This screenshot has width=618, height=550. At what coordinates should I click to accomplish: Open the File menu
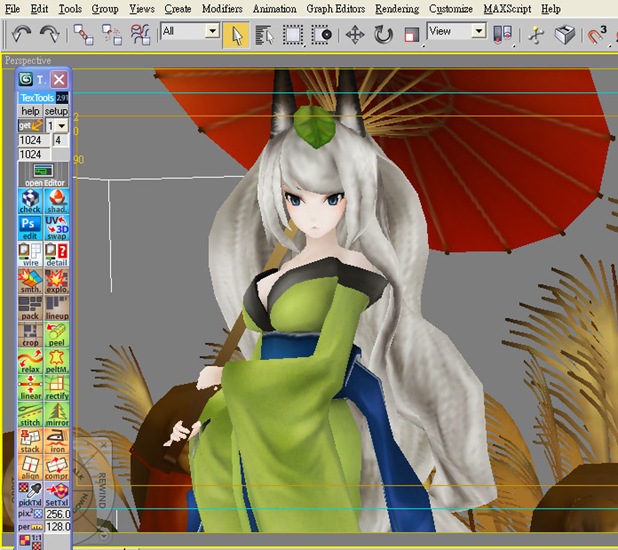click(12, 9)
